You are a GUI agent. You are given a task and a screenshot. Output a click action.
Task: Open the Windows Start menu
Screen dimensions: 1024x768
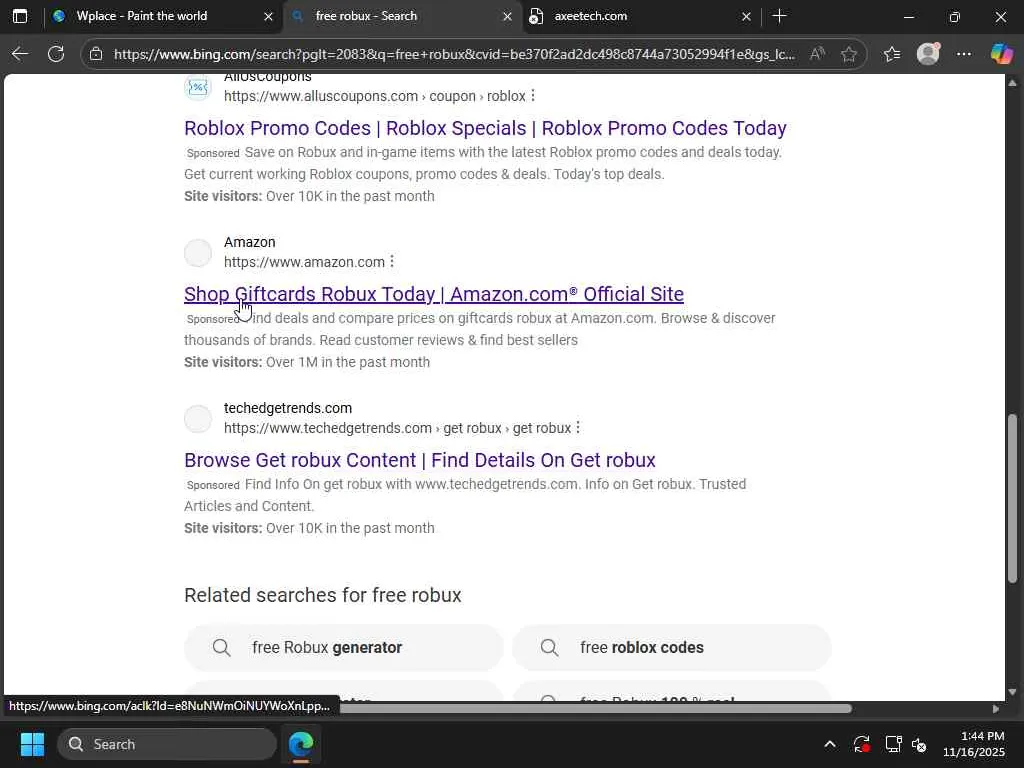point(32,744)
